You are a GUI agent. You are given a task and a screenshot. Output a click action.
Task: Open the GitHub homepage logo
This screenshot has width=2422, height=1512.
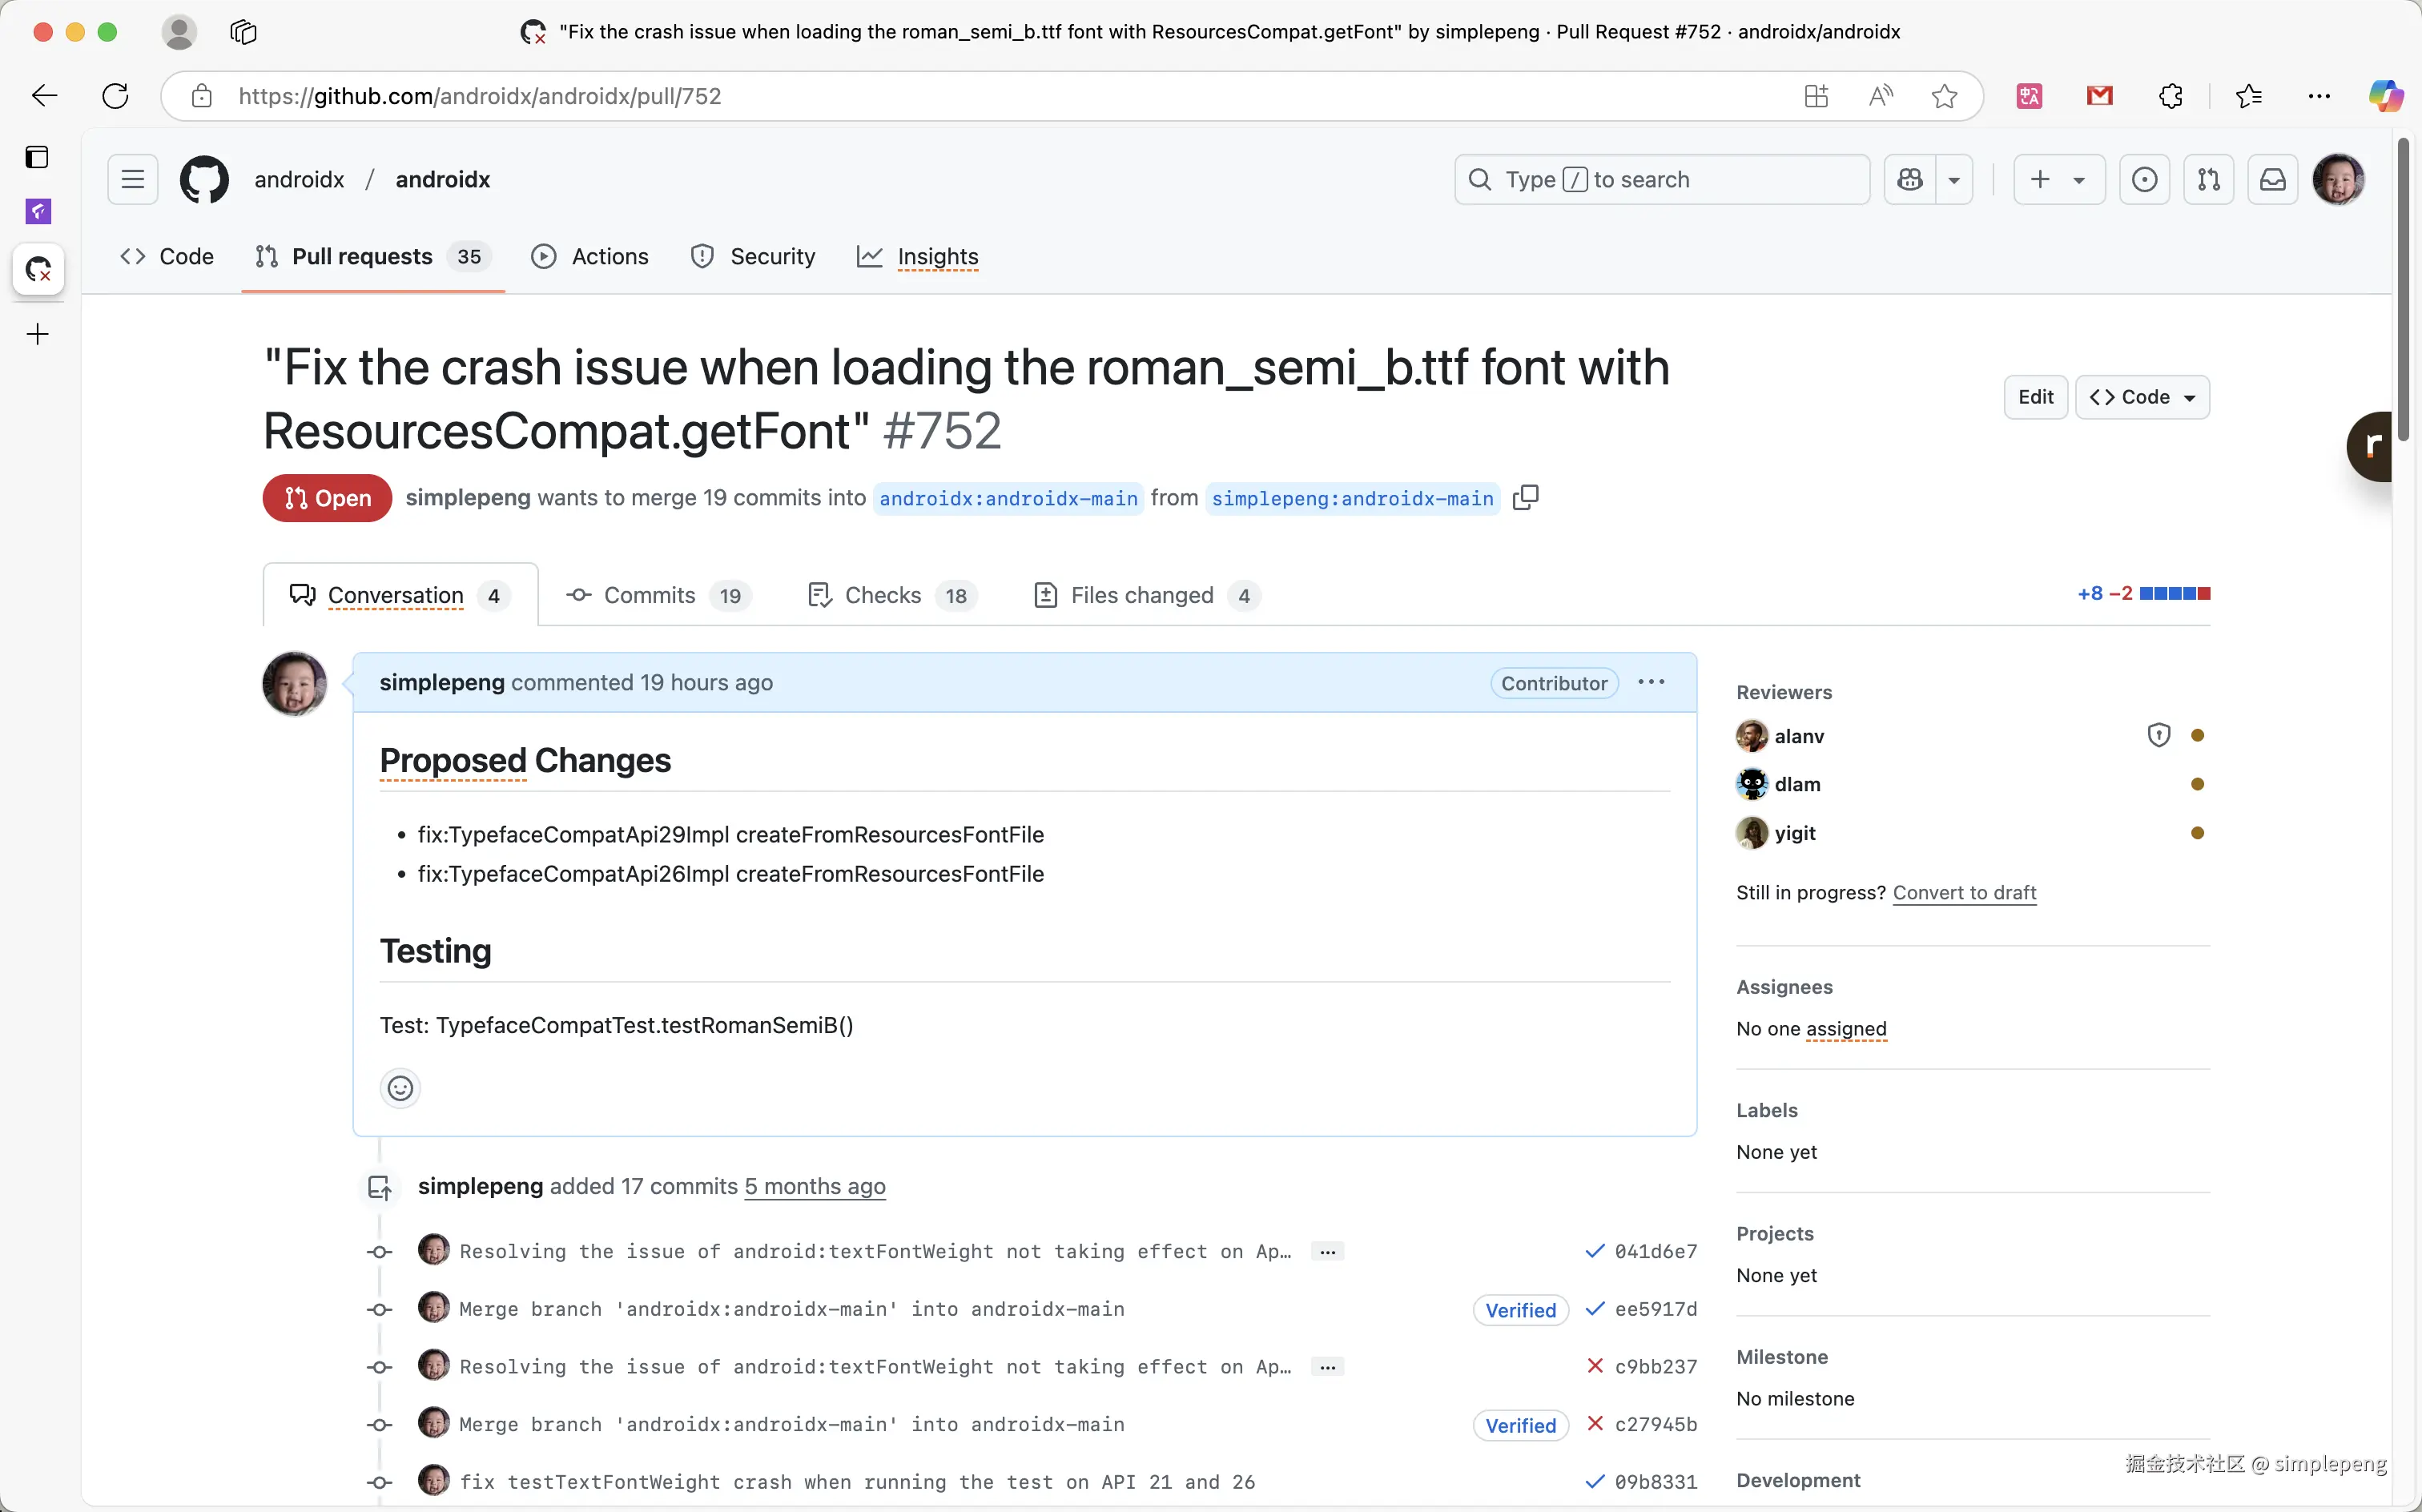pyautogui.click(x=204, y=179)
